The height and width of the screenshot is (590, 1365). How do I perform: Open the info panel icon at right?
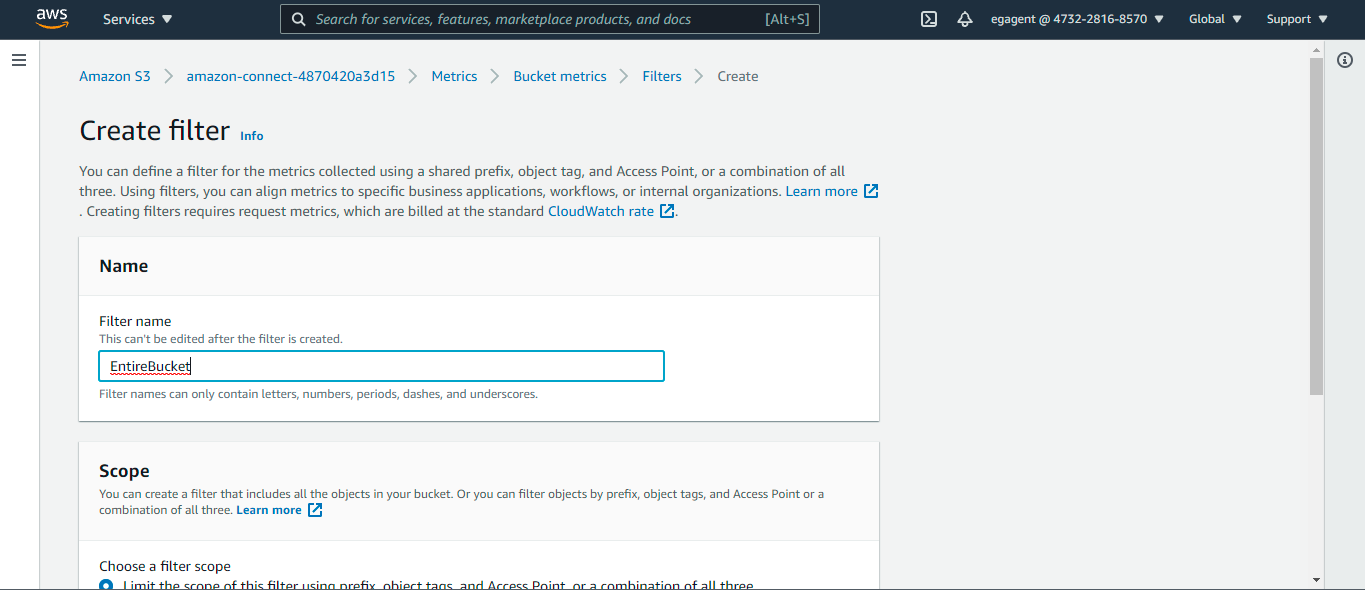(1345, 60)
